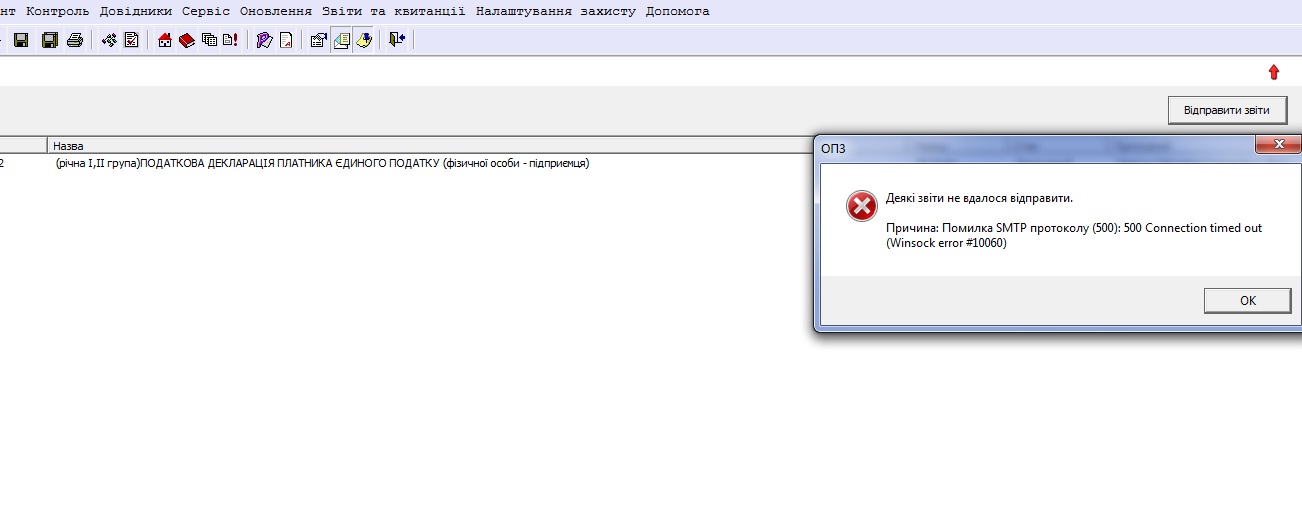Open the Звіти та квитанції menu
This screenshot has height=518, width=1302.
[x=393, y=11]
